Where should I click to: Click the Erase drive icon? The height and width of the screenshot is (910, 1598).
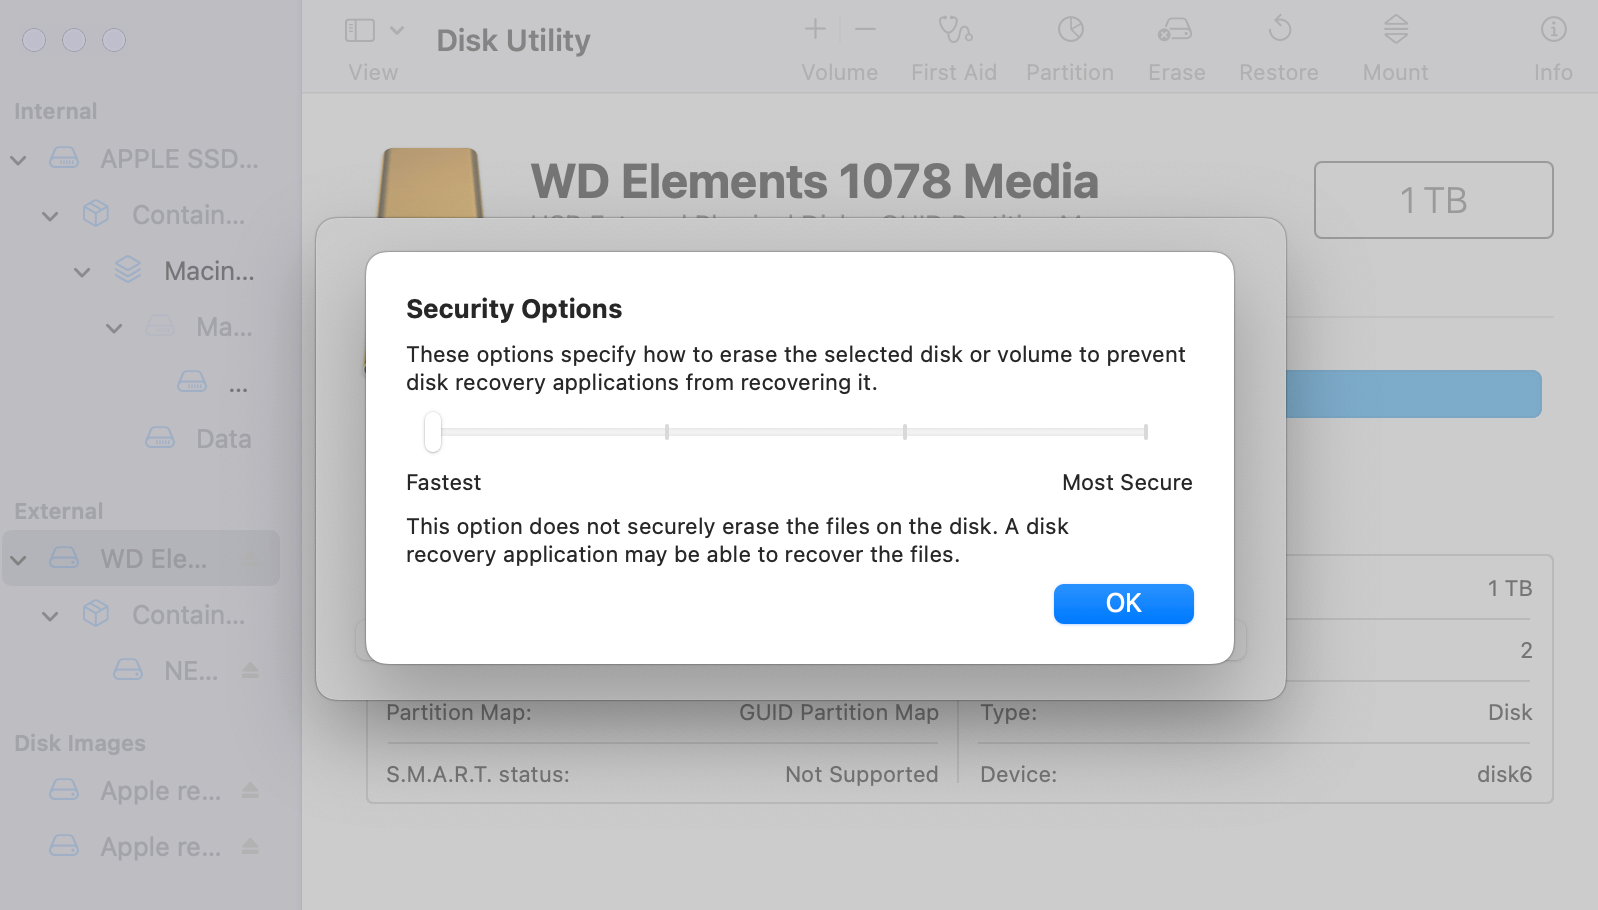click(x=1175, y=30)
